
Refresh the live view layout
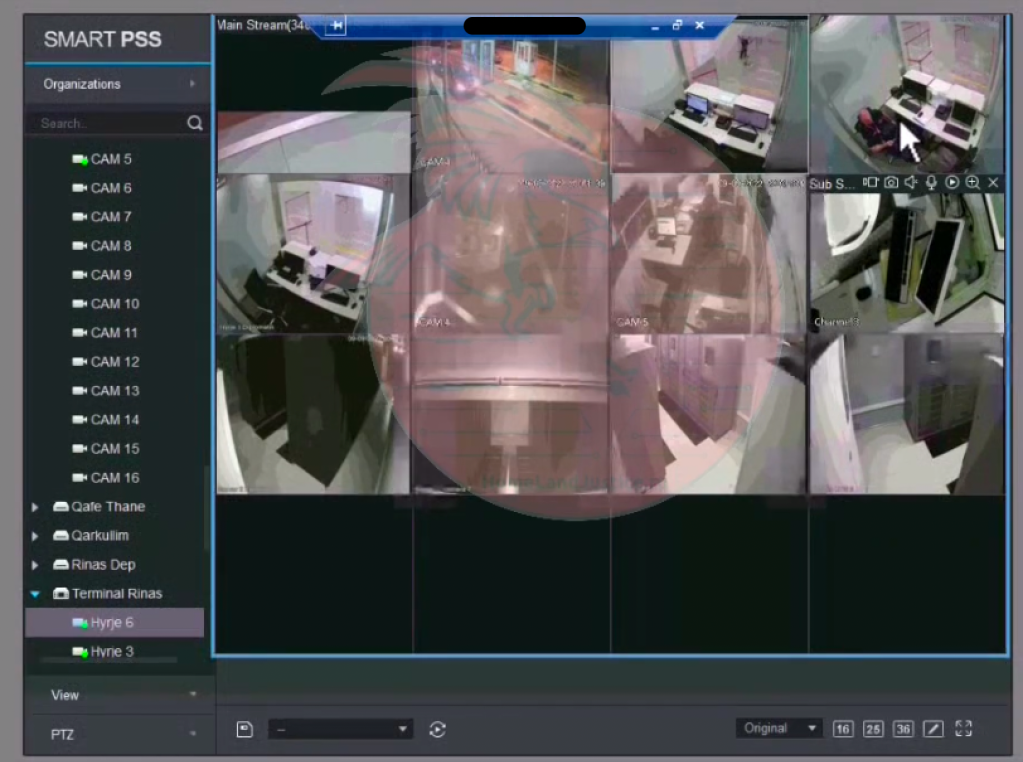tap(437, 729)
